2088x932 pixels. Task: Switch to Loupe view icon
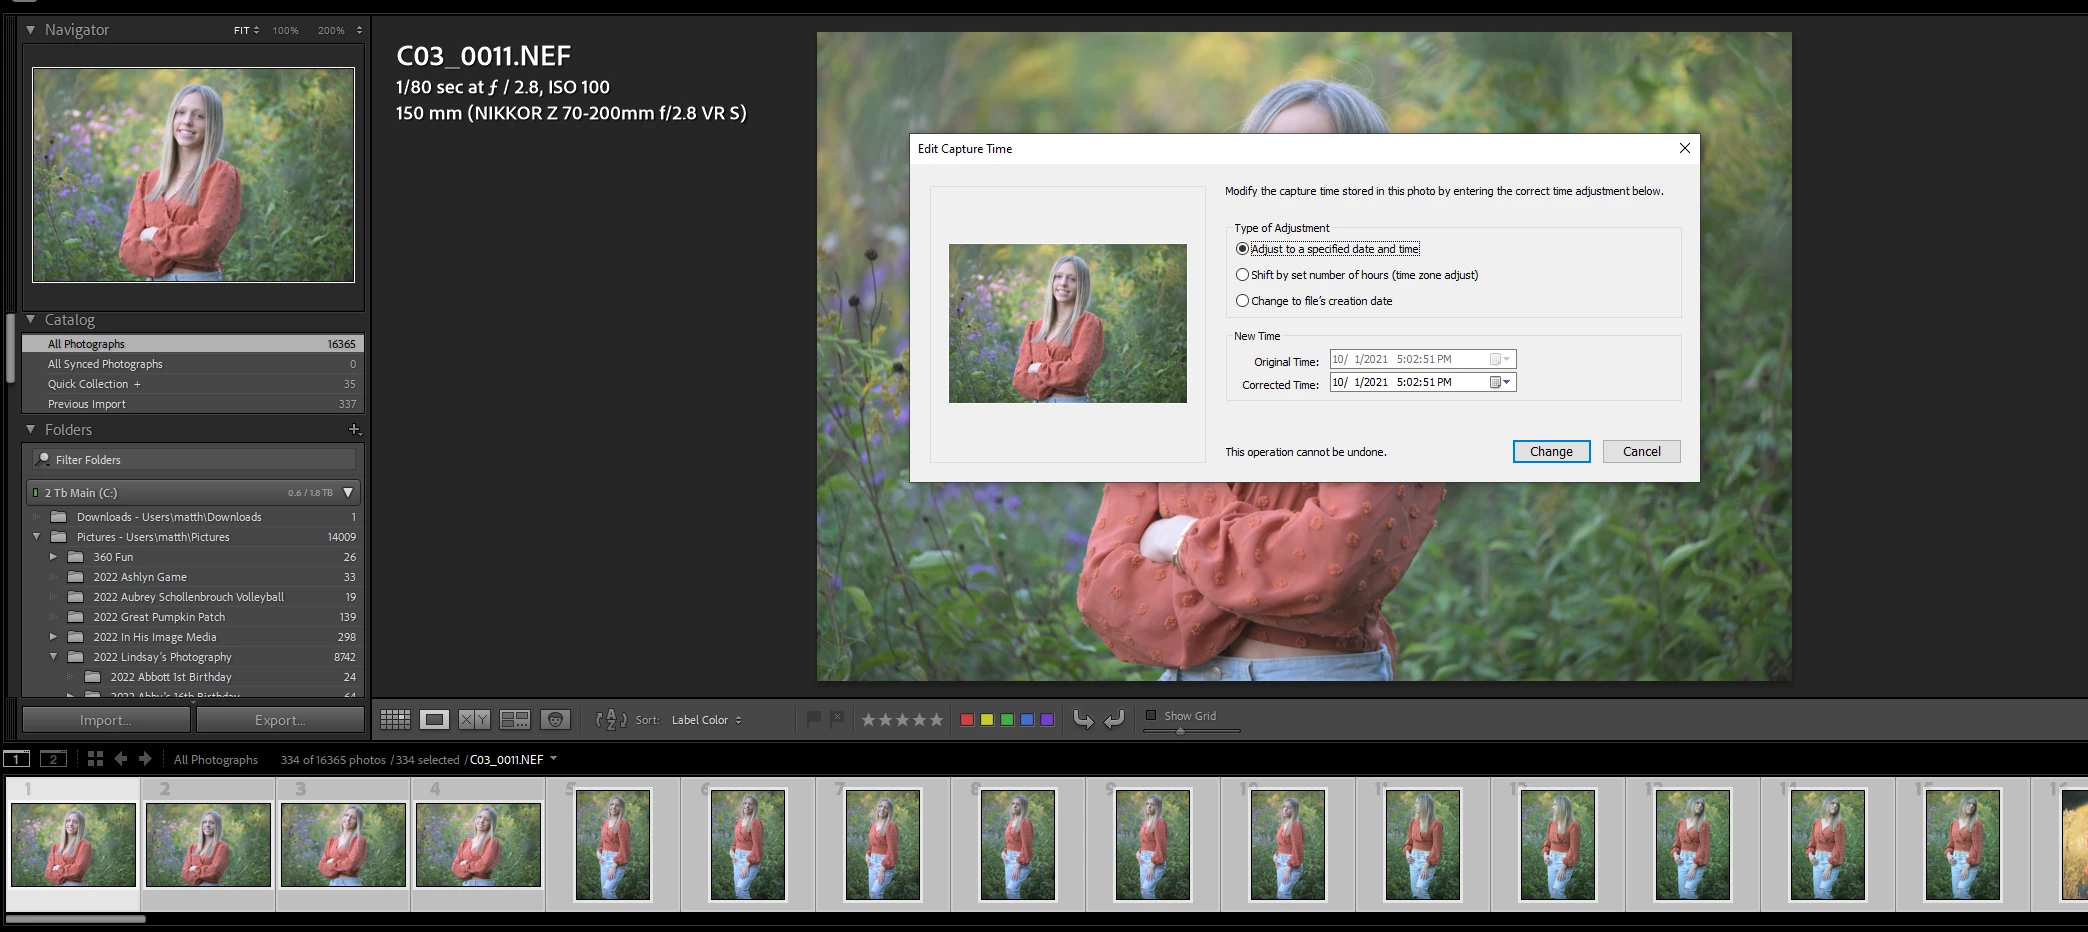tap(434, 720)
